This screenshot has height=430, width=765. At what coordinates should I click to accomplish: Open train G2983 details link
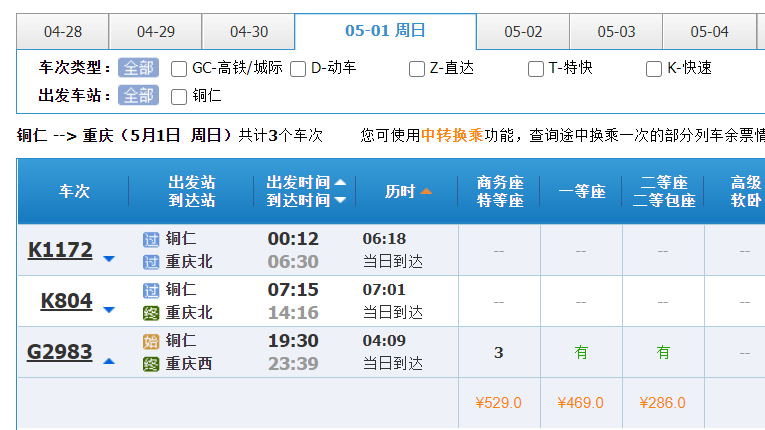tap(60, 352)
